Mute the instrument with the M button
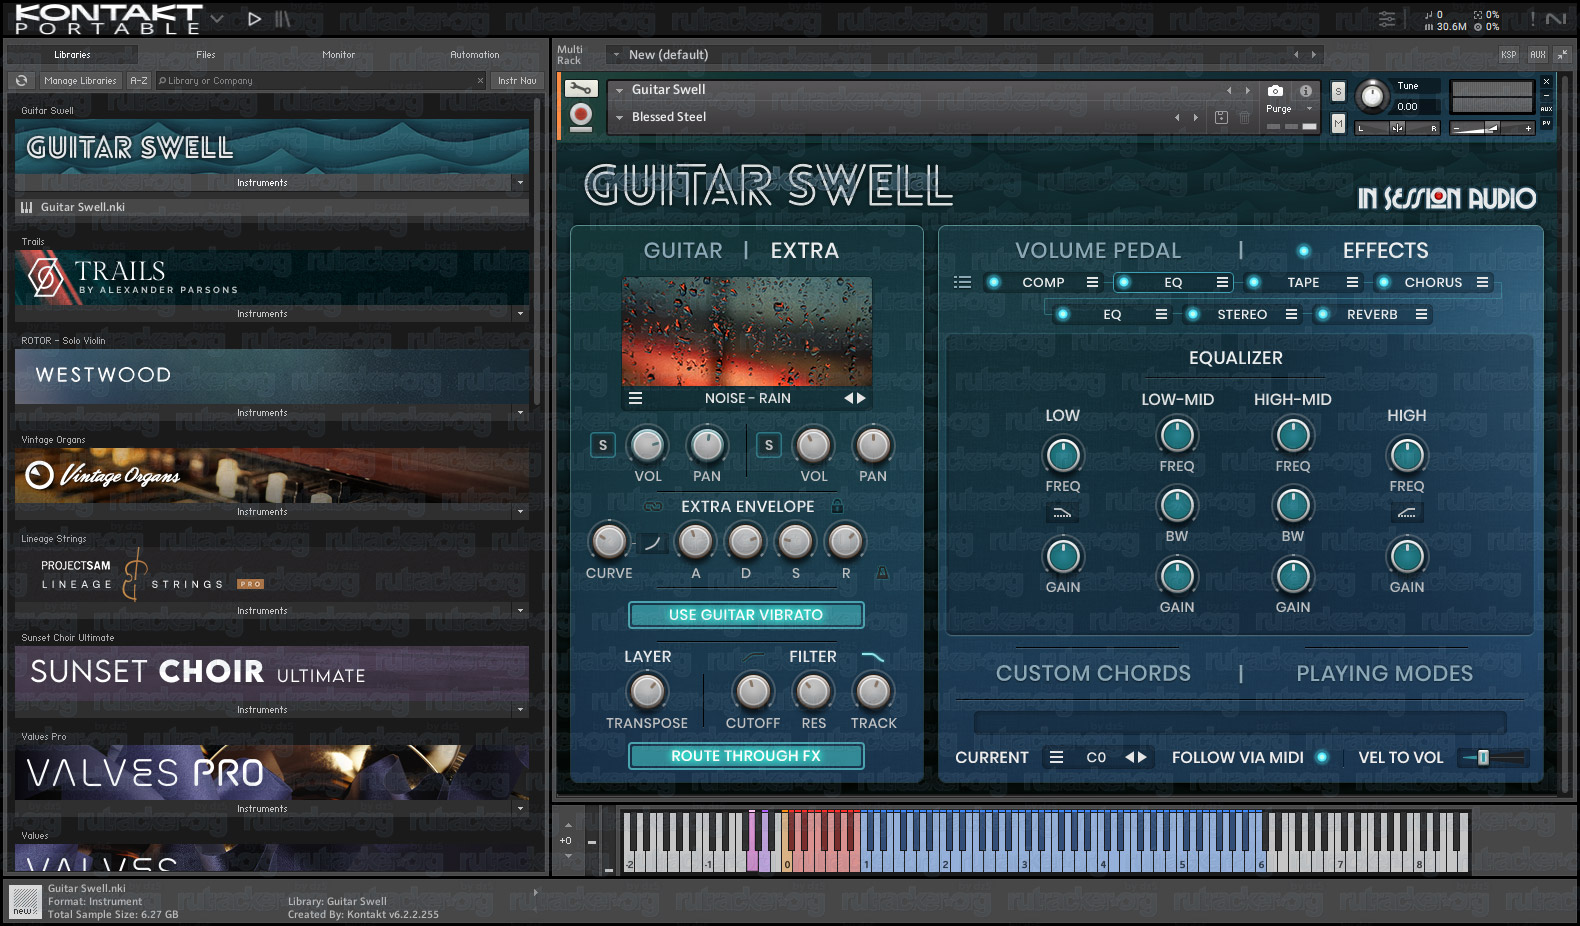1580x926 pixels. tap(1338, 123)
